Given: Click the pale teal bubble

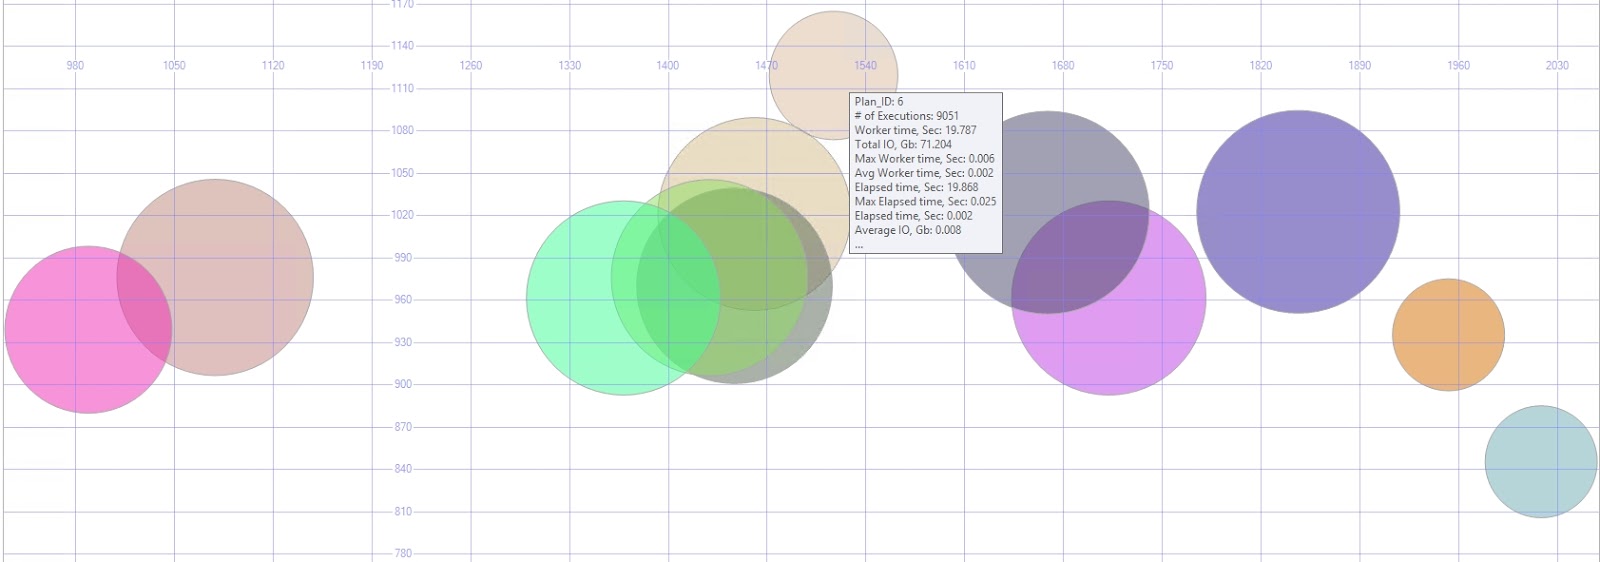Looking at the screenshot, I should point(1541,461).
